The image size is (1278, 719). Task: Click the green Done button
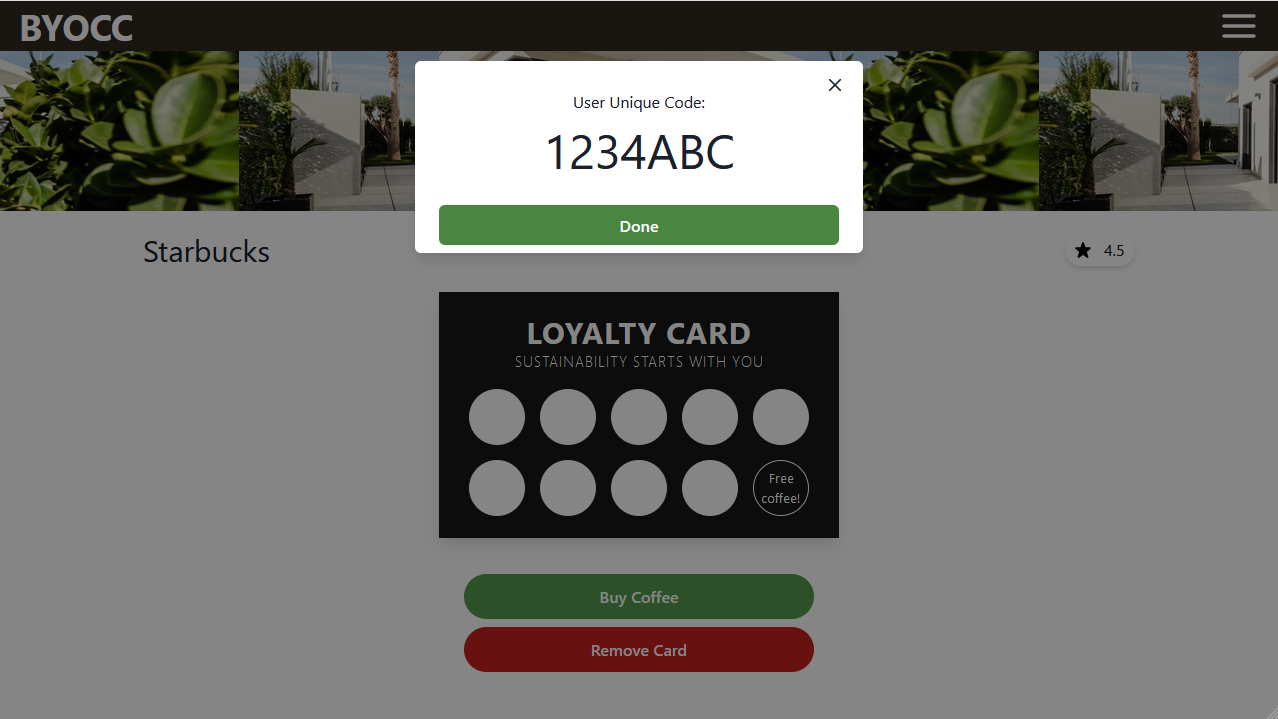(x=639, y=225)
